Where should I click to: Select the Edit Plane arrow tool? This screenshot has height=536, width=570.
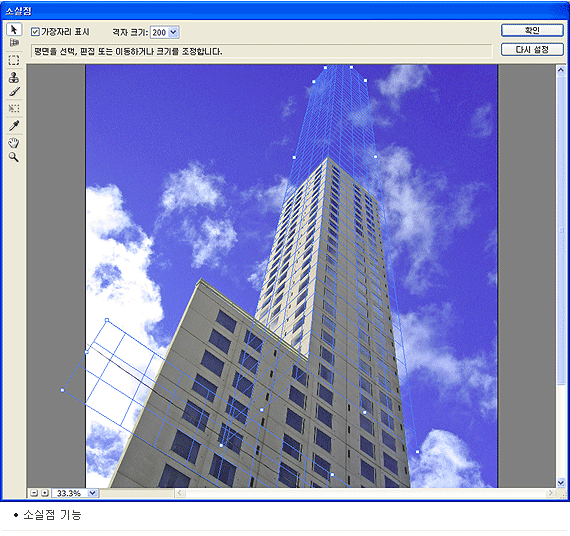14,29
